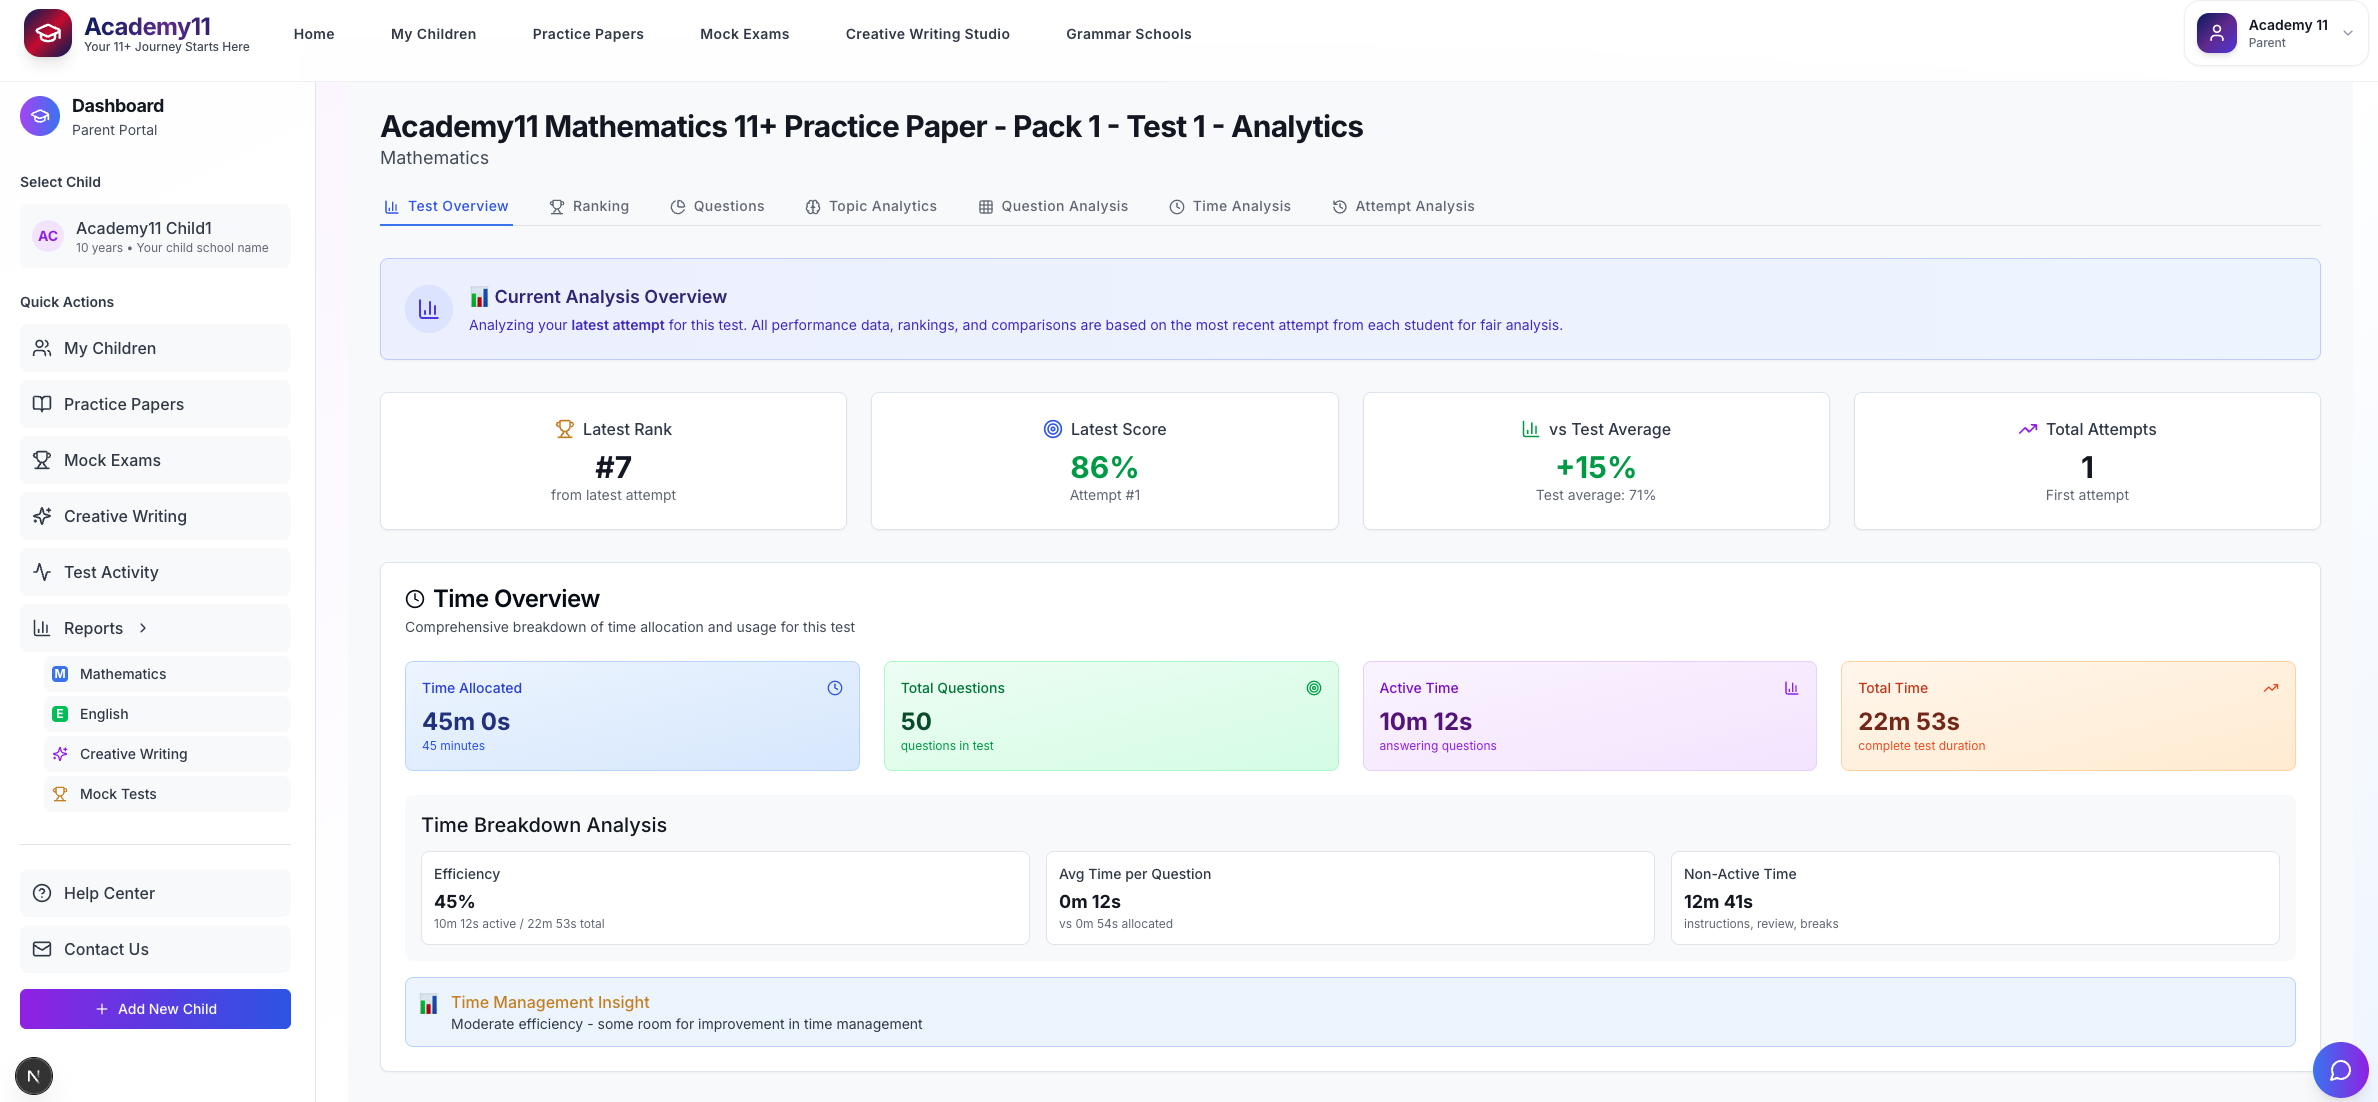Click the trophy icon beside Latest Rank
The image size is (2378, 1102).
565,429
